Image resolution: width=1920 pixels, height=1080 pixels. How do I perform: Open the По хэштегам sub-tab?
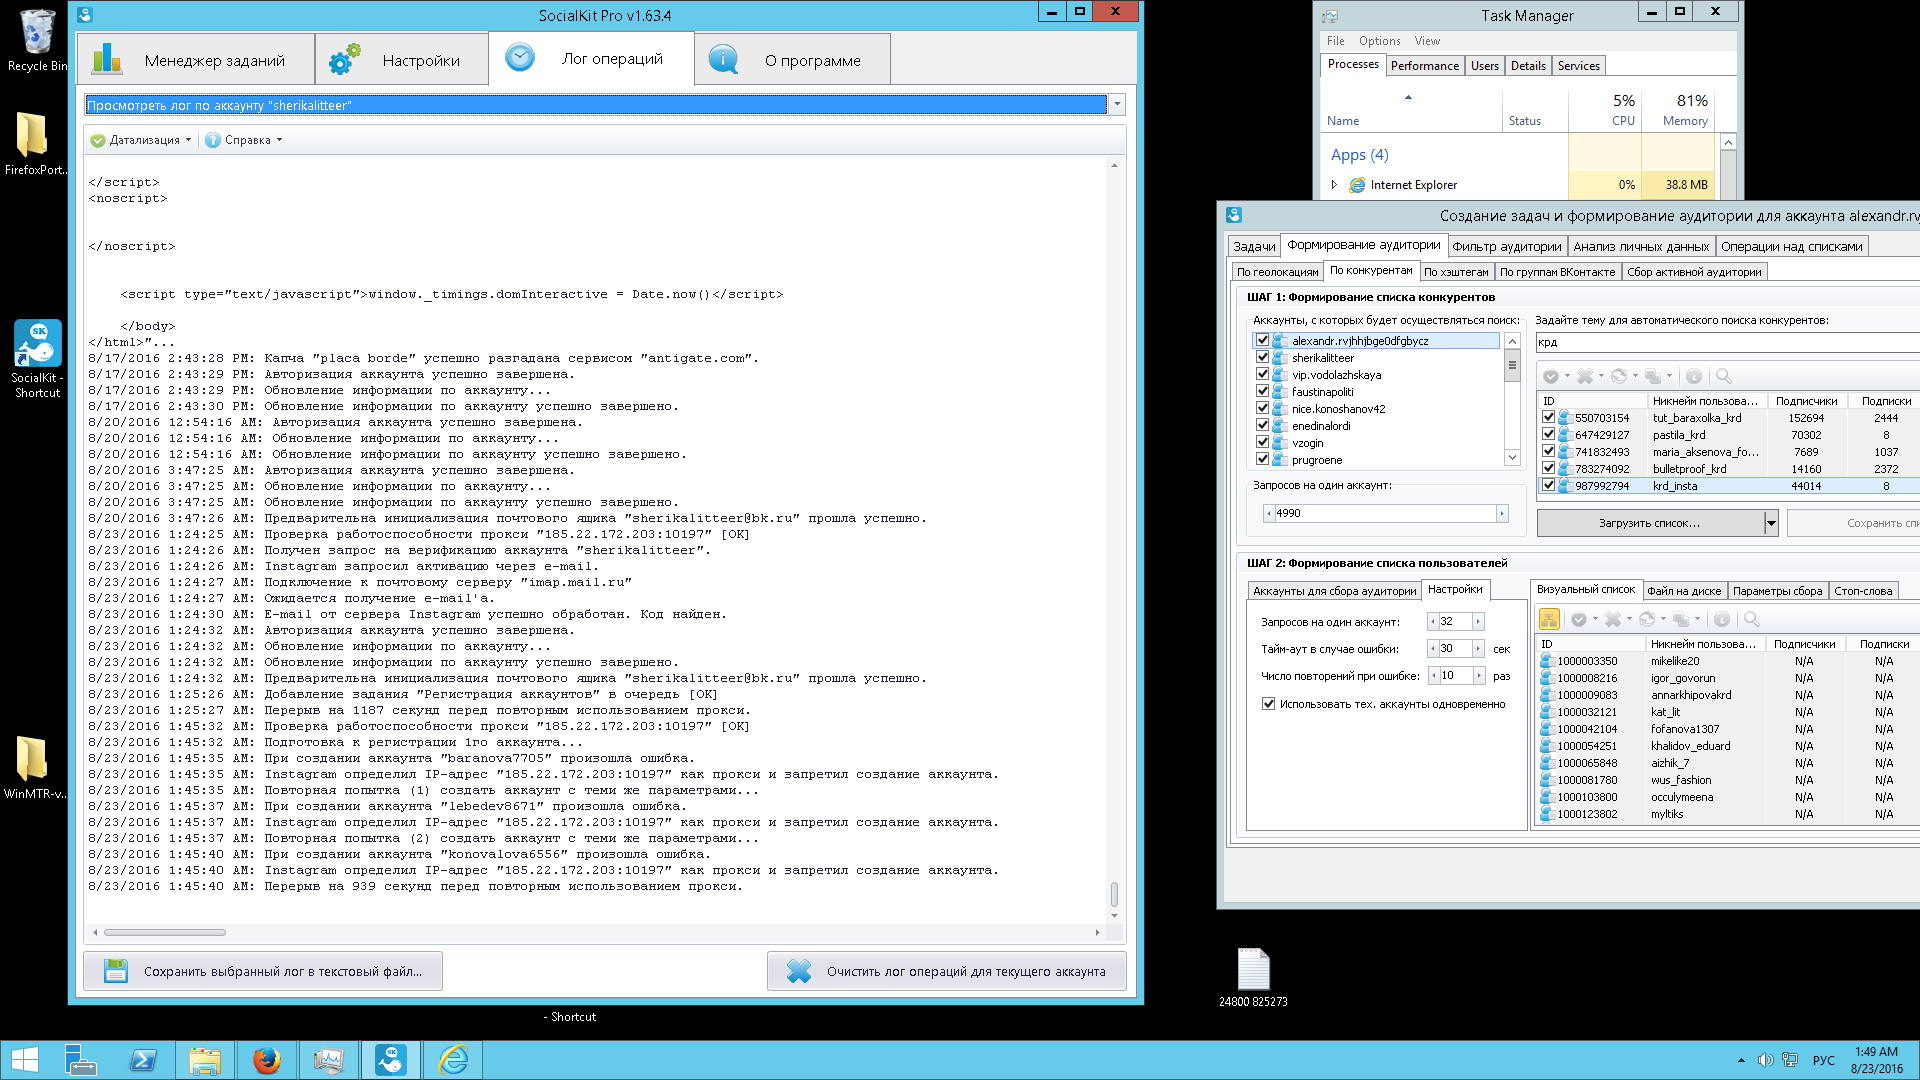click(x=1456, y=272)
